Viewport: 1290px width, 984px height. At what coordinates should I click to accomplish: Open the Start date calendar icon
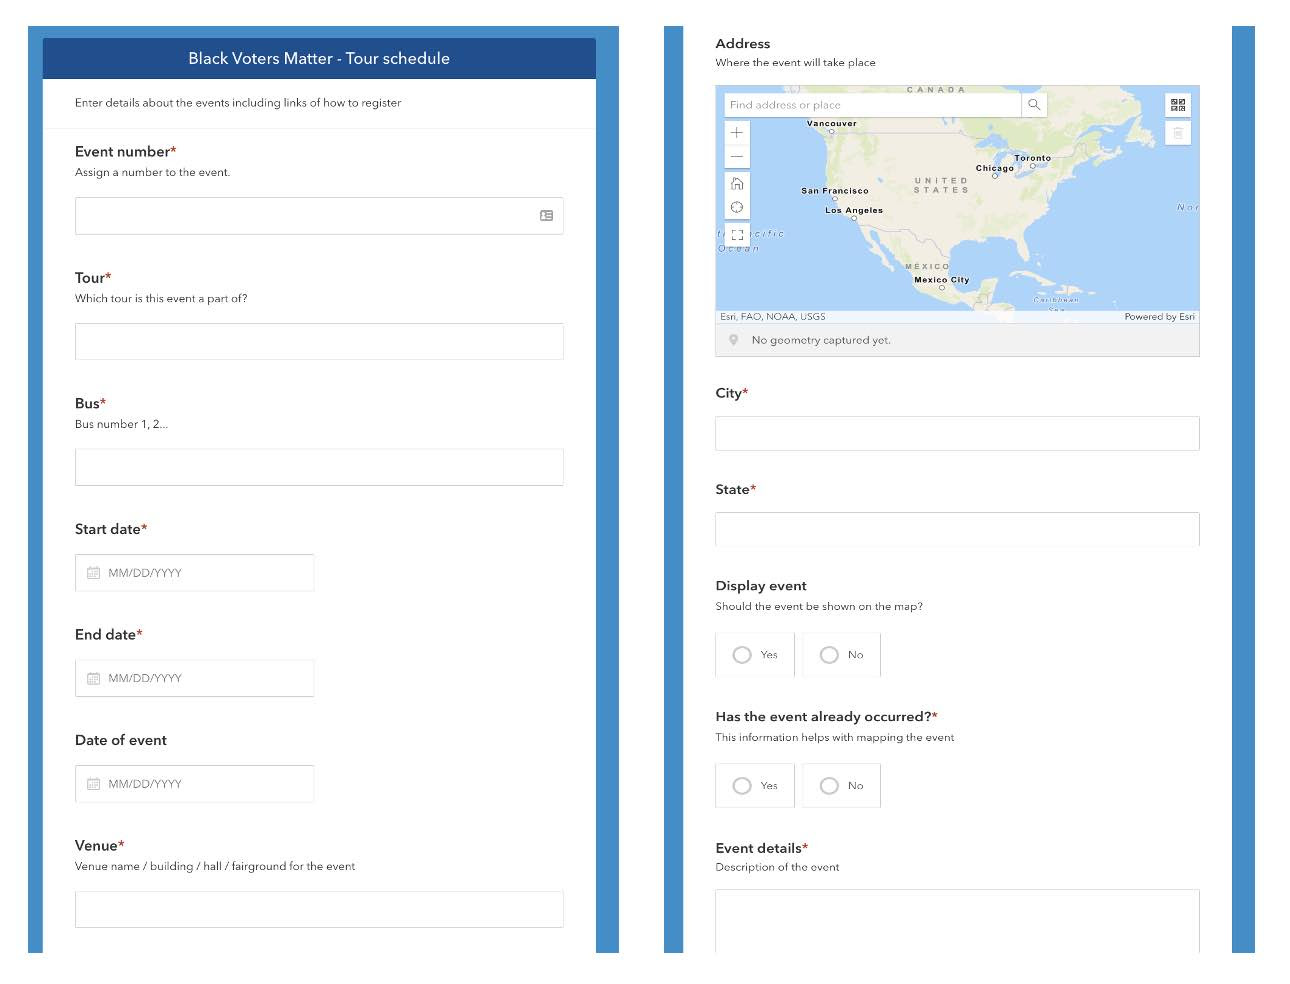(x=93, y=573)
